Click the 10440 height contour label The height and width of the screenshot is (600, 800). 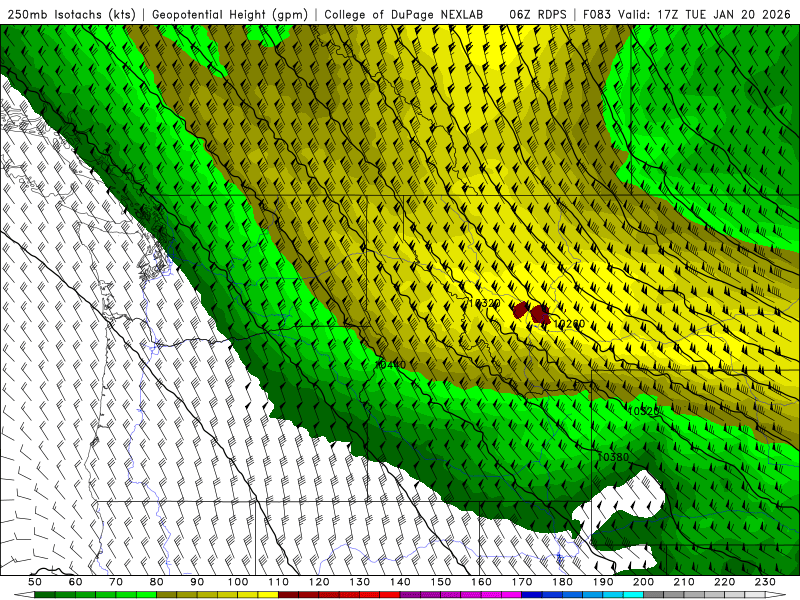coord(390,365)
